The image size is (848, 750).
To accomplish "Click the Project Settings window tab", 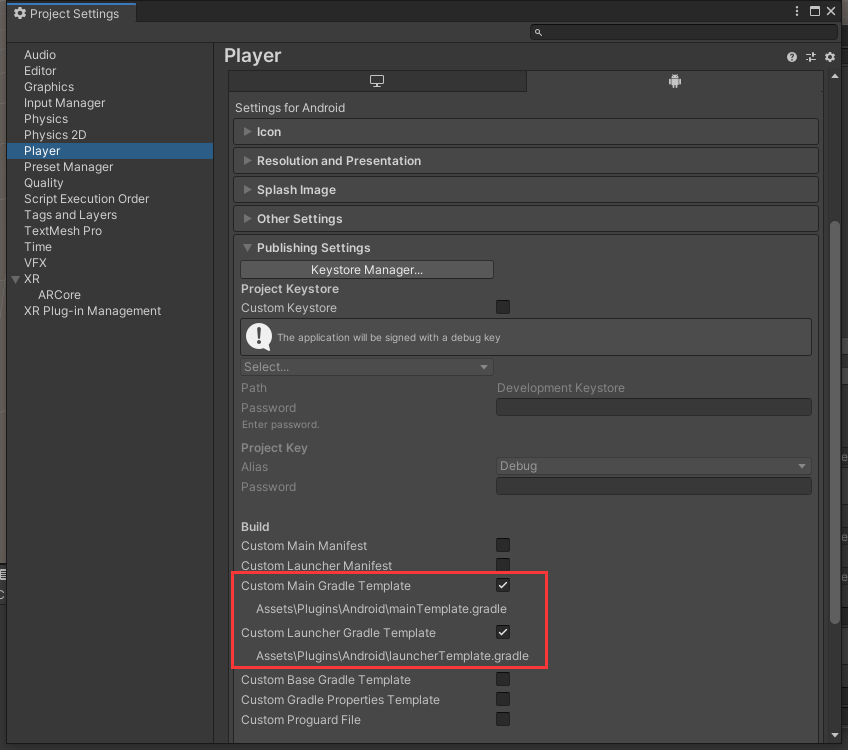I will coord(71,13).
